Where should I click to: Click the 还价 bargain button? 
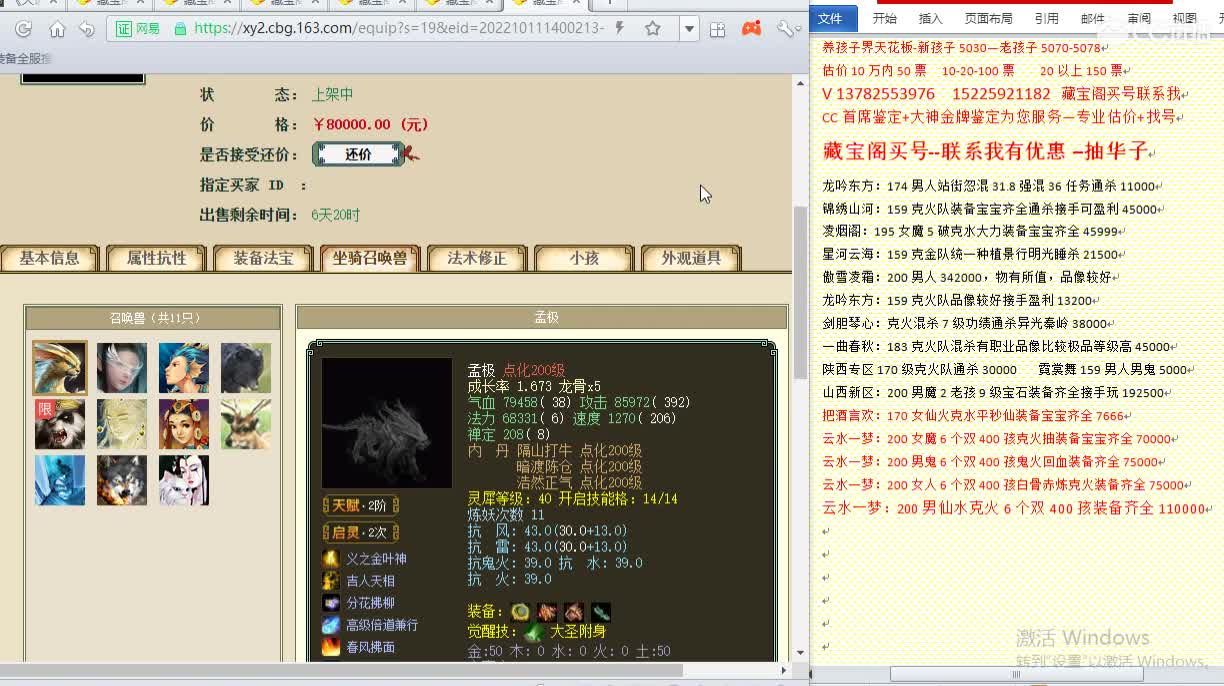[359, 154]
